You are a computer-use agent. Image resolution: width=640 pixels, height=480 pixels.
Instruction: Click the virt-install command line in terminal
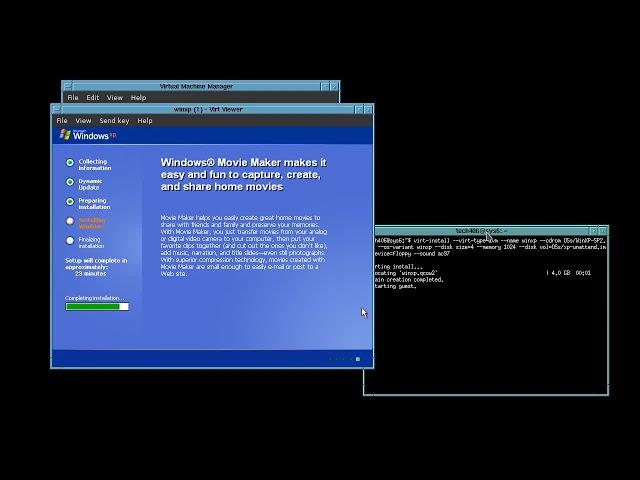[490, 240]
